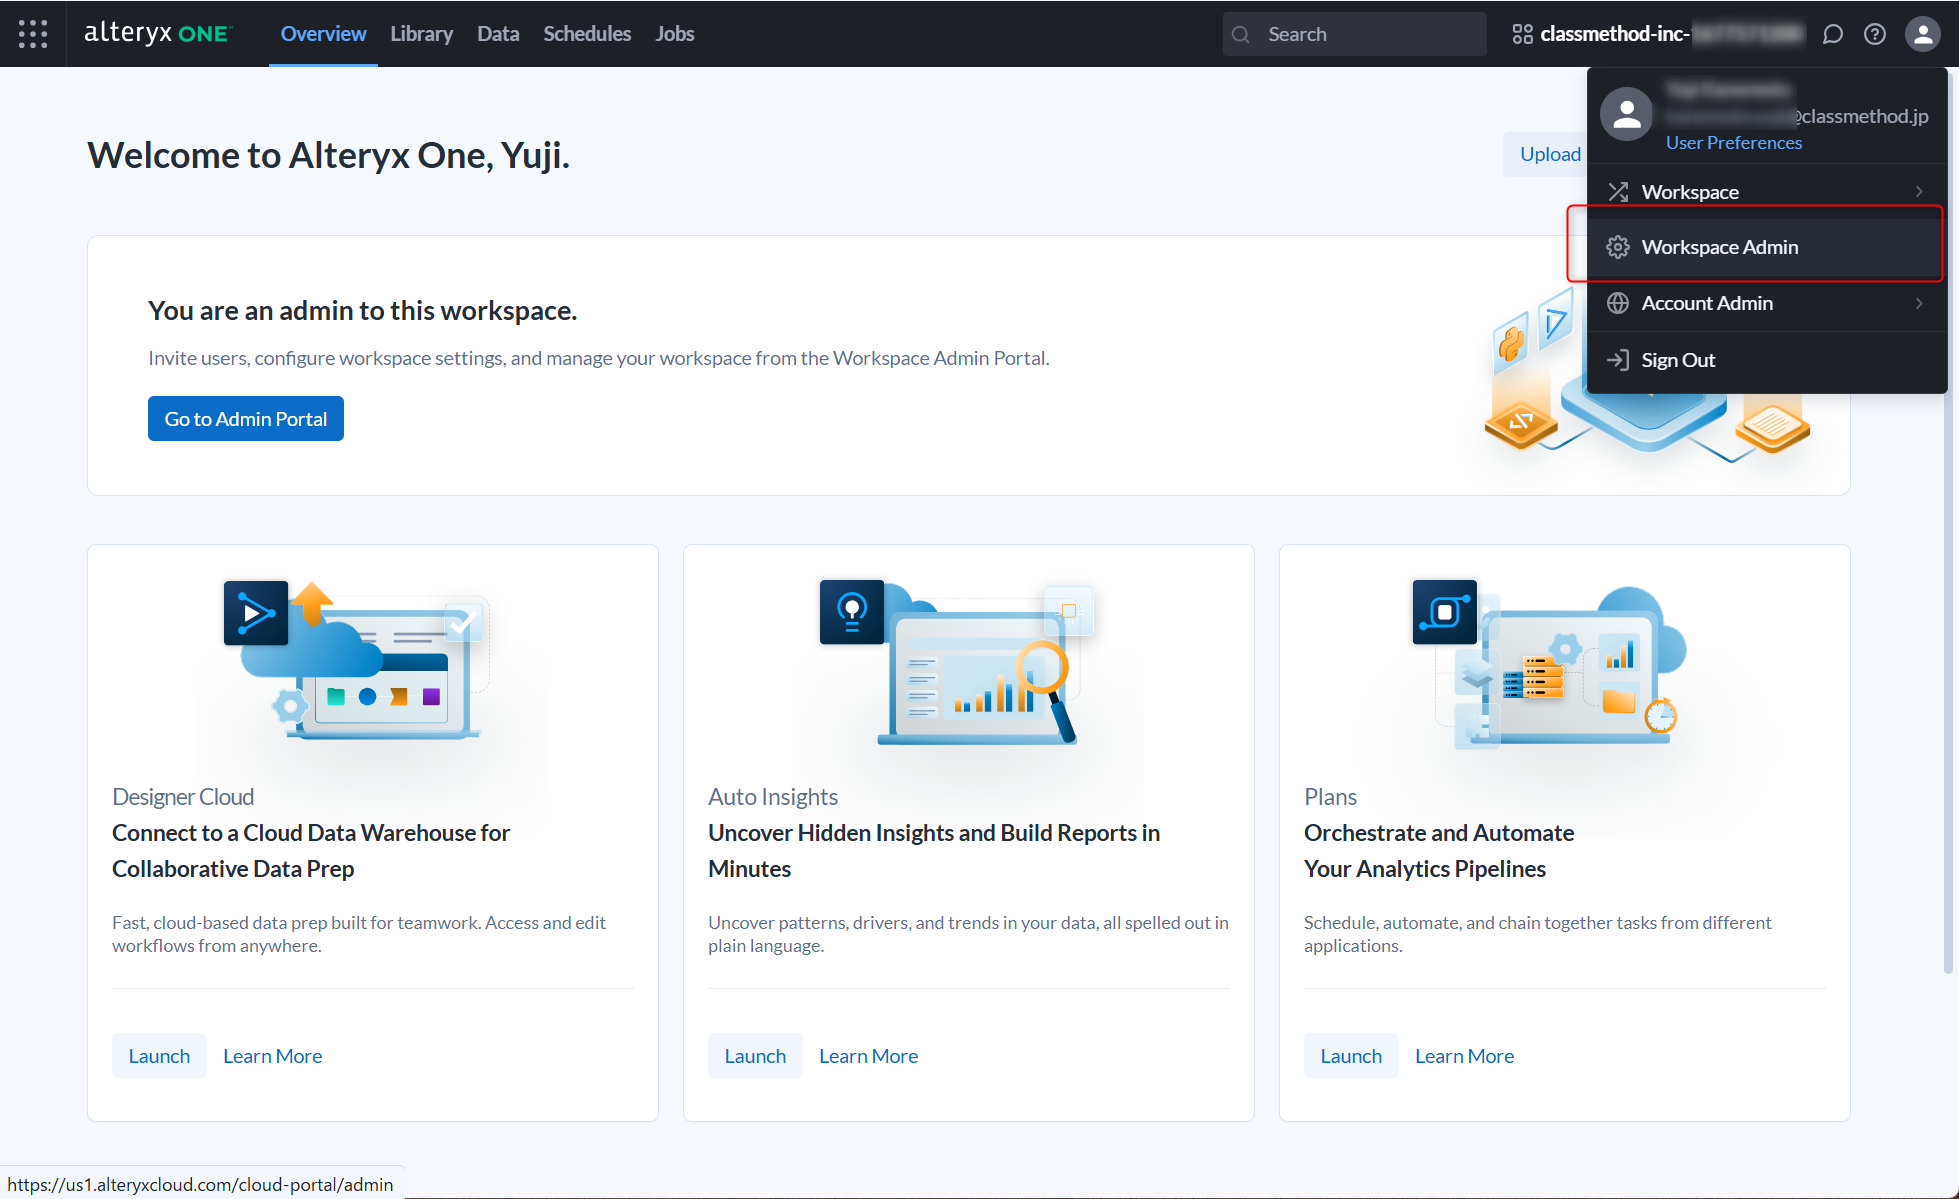This screenshot has height=1199, width=1959.
Task: Click 'Uncover Hidden Insights and Build Reports' heading
Action: (x=934, y=851)
